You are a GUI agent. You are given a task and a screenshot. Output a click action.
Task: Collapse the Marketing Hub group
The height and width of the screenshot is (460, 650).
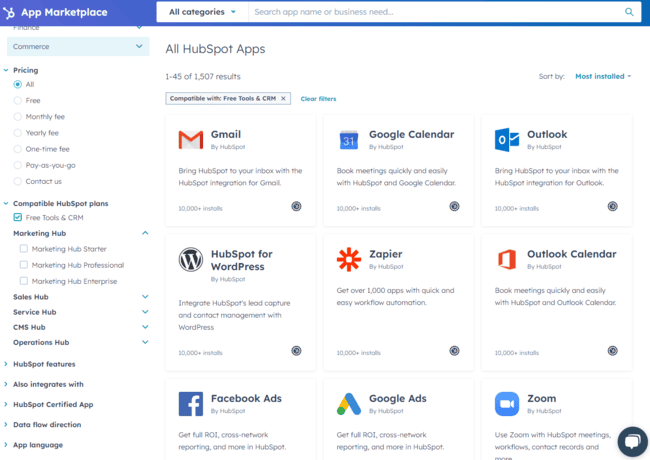pyautogui.click(x=145, y=233)
